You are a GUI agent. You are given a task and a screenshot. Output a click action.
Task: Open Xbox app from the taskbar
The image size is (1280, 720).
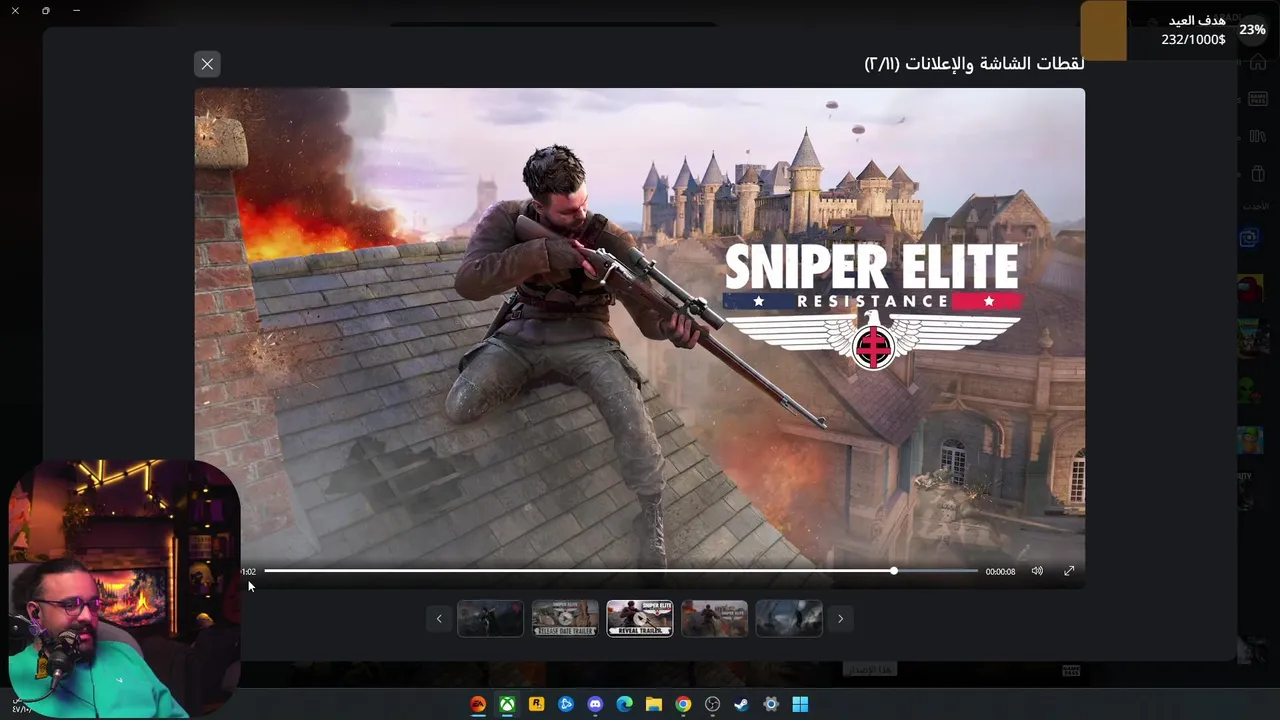(508, 704)
